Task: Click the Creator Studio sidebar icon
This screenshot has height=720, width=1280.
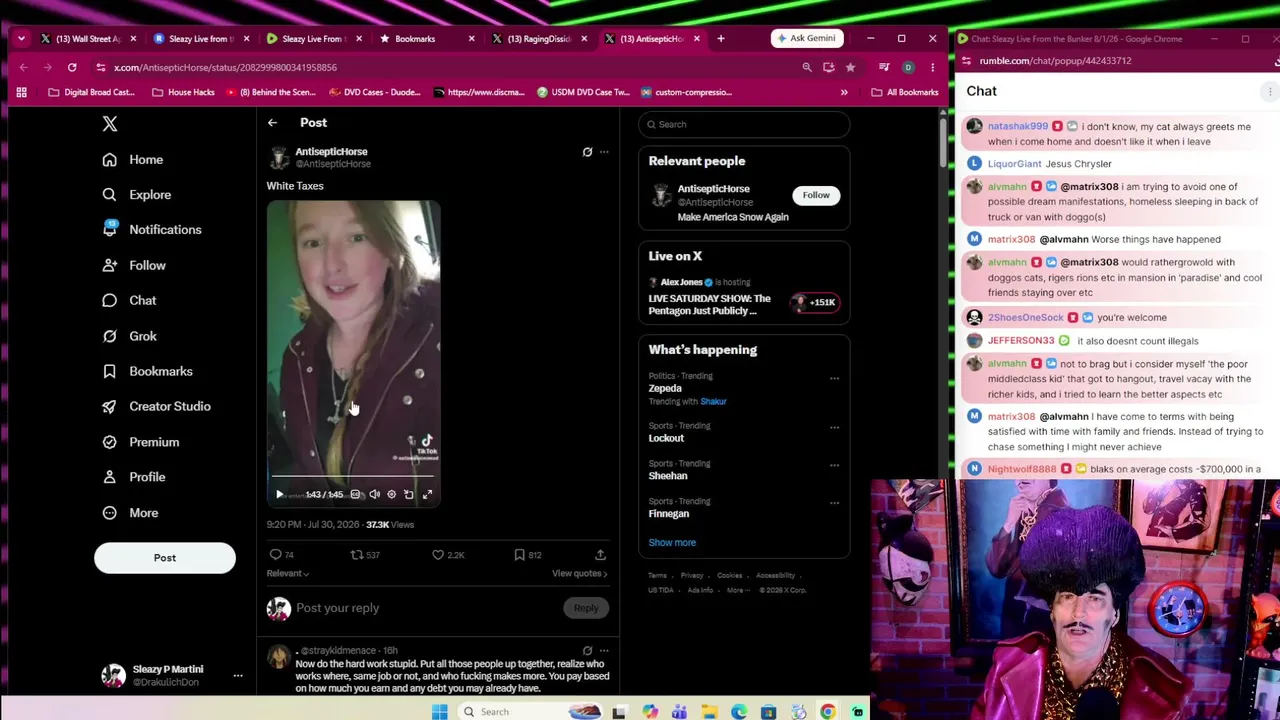Action: pos(110,406)
